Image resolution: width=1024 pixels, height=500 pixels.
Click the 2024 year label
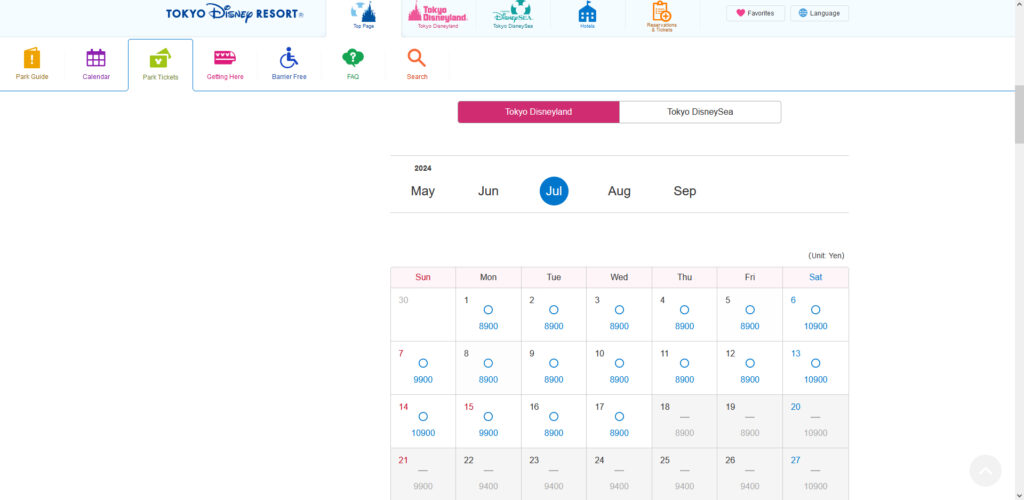click(x=423, y=168)
